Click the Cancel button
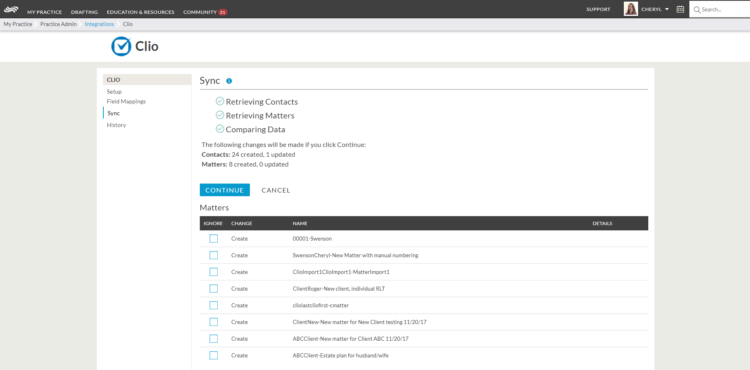The width and height of the screenshot is (750, 370). pos(276,190)
